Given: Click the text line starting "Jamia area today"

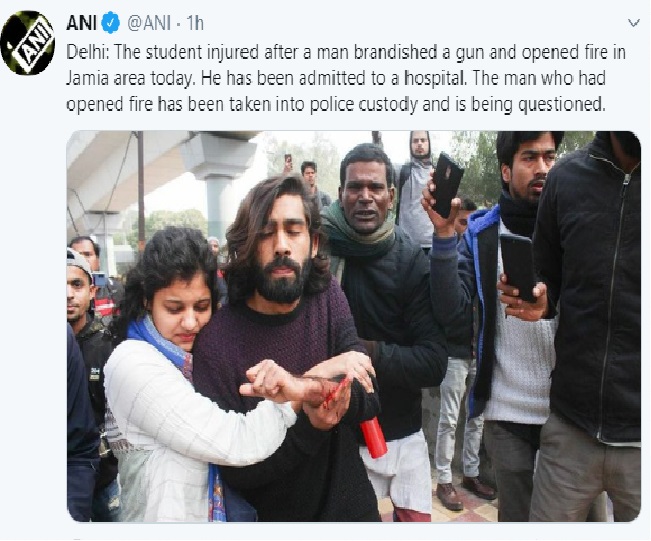Looking at the screenshot, I should 336,78.
